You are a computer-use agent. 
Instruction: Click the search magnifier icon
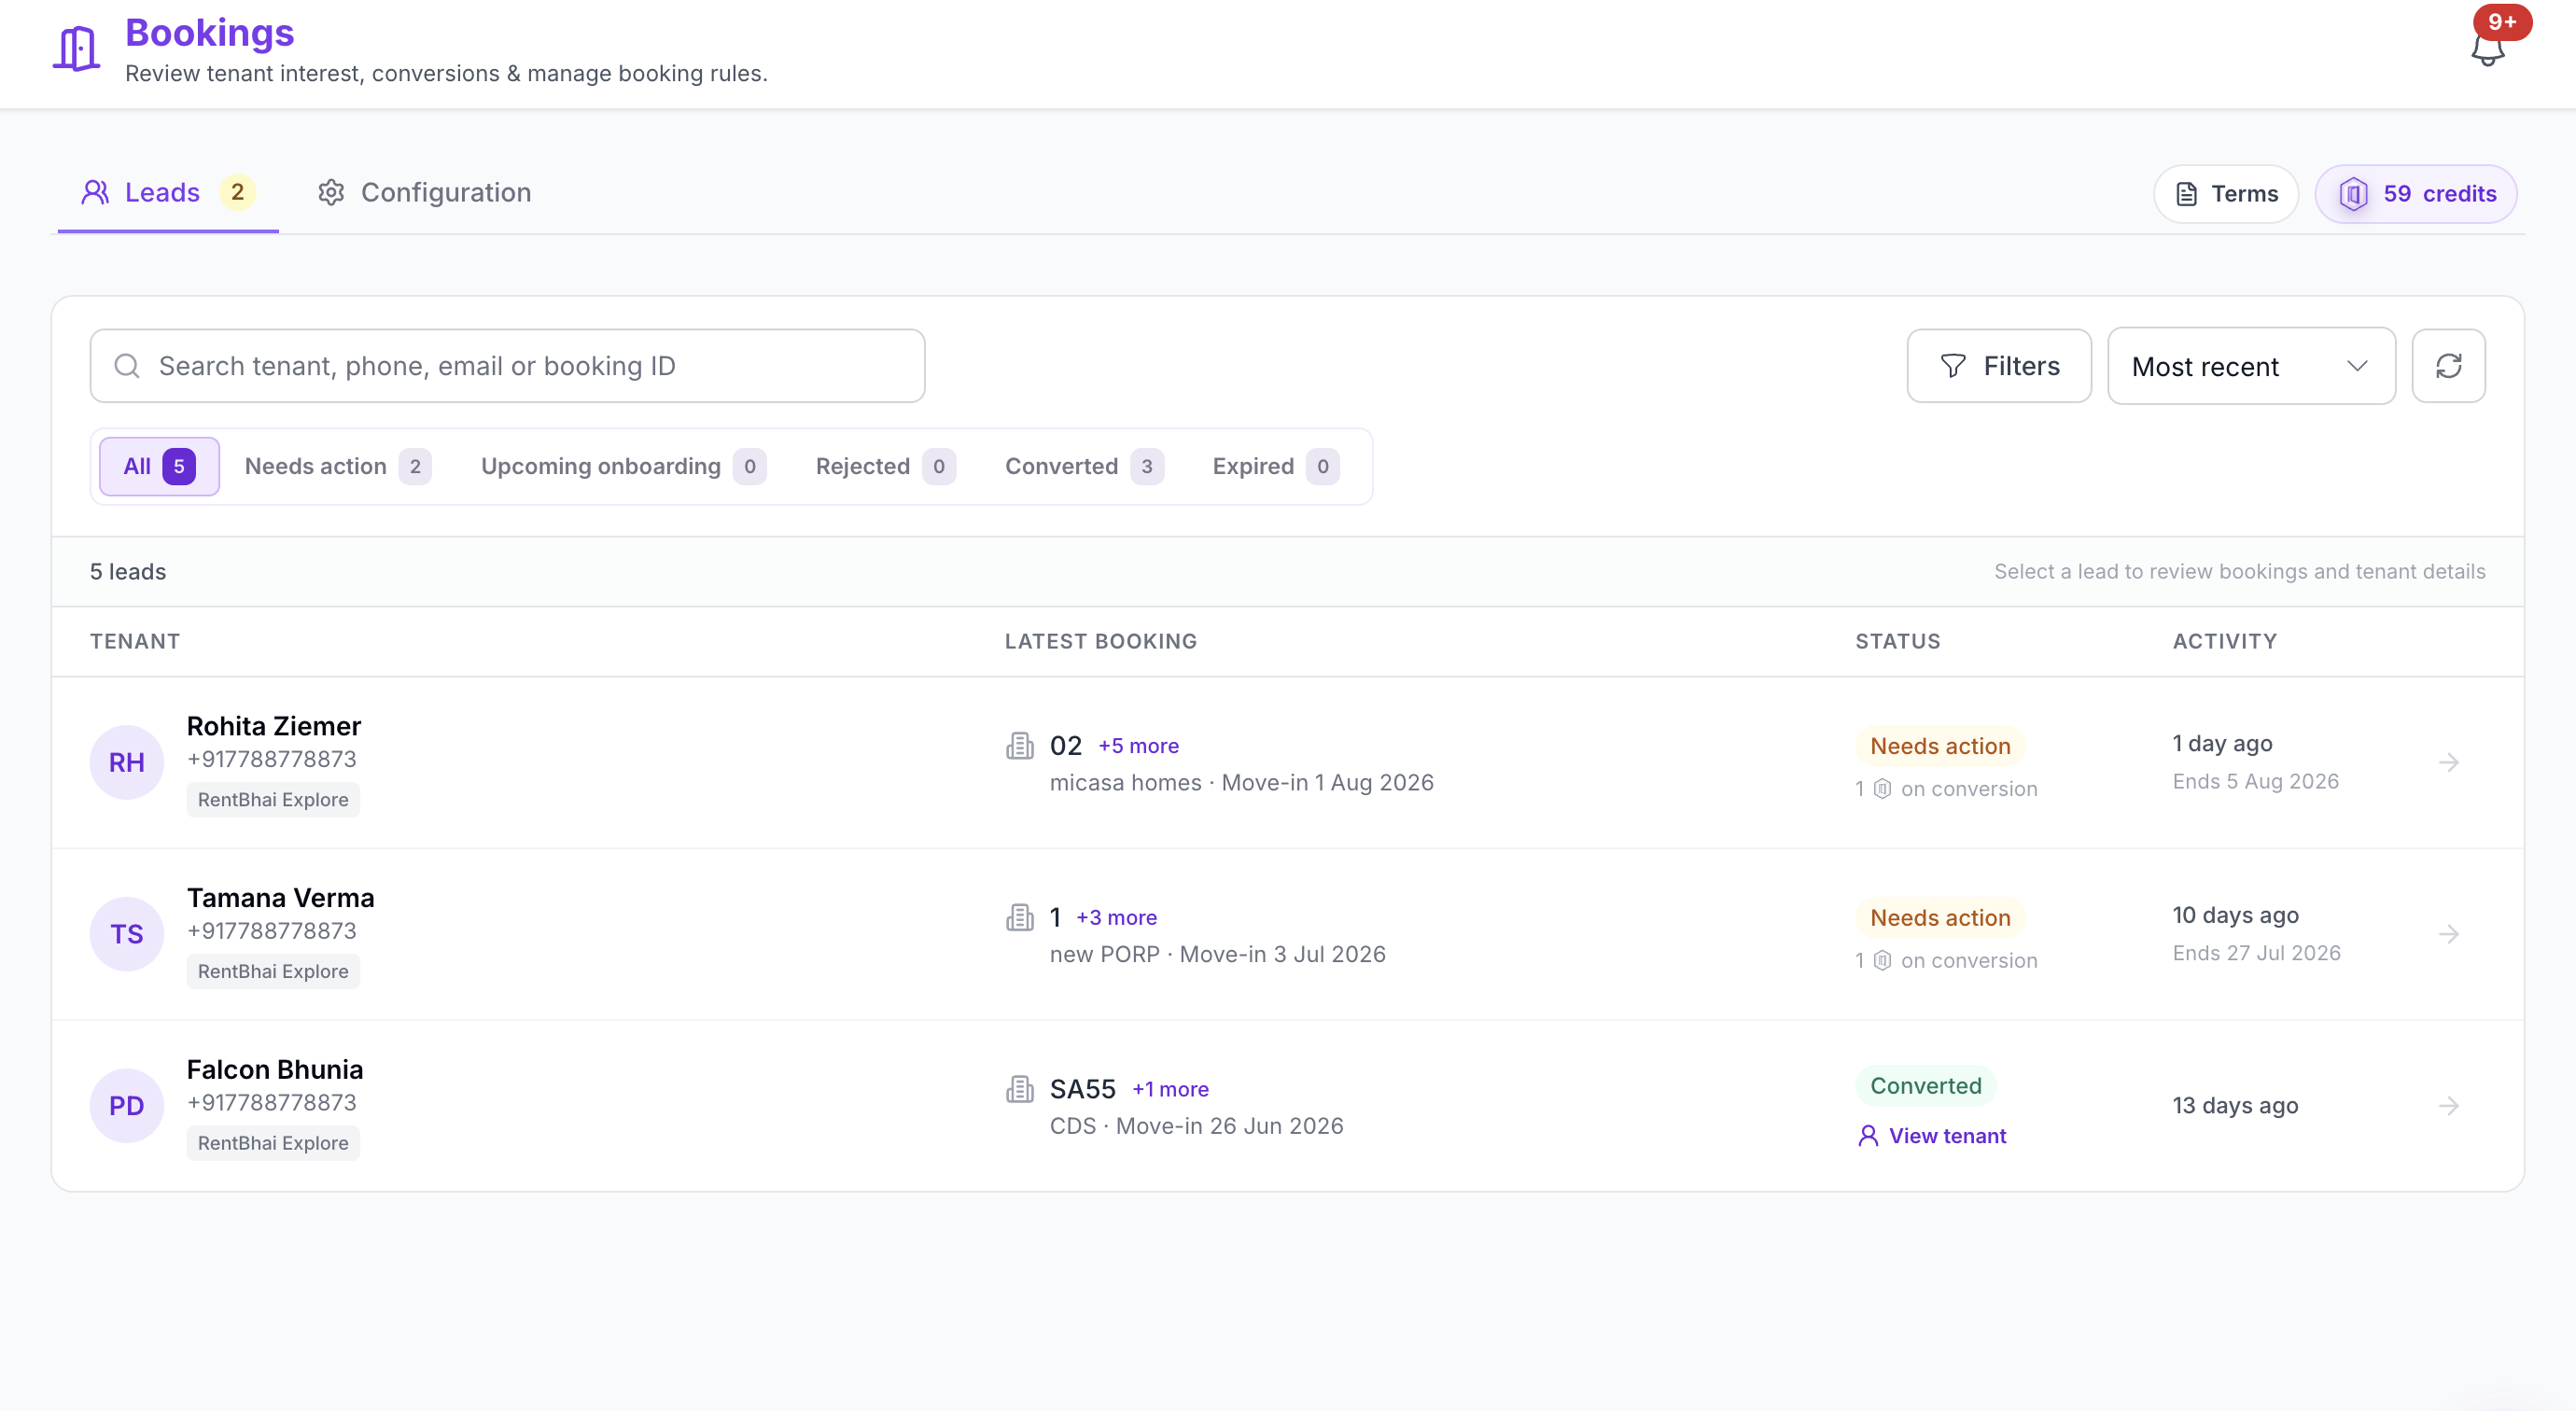coord(127,366)
